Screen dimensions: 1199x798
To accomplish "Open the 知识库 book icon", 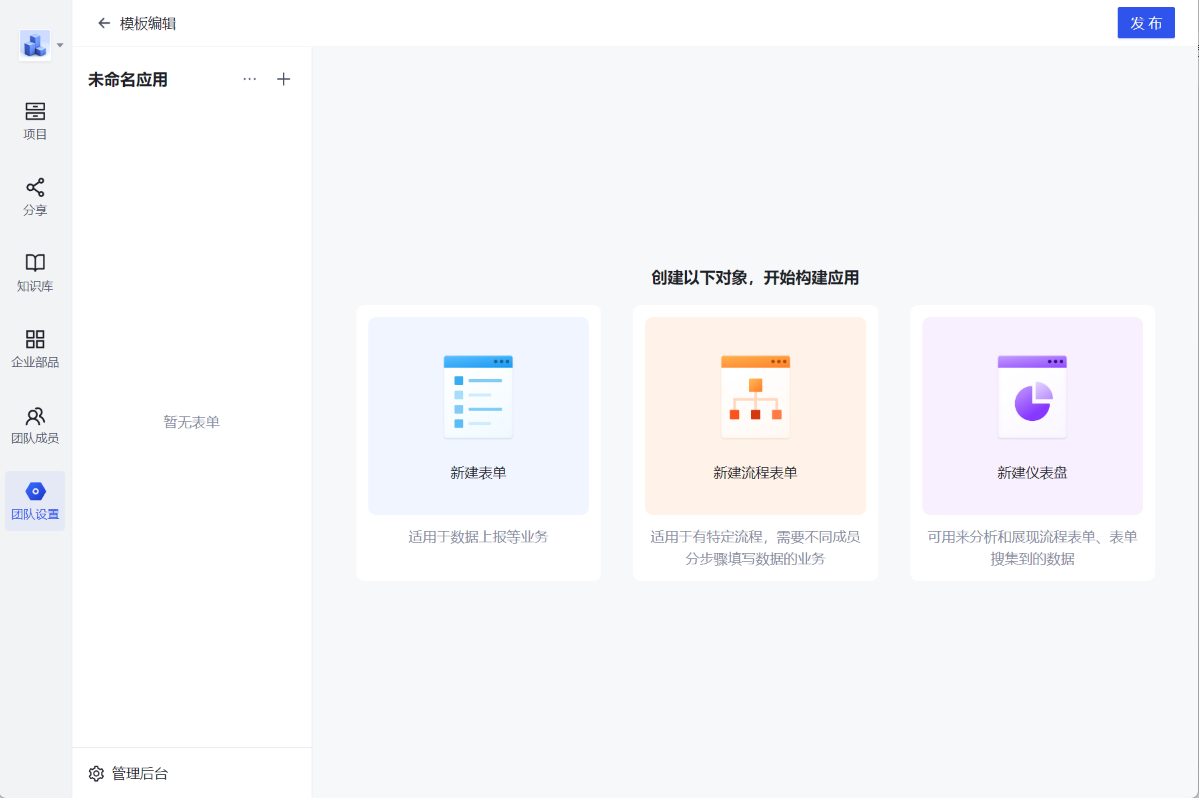I will (35, 263).
